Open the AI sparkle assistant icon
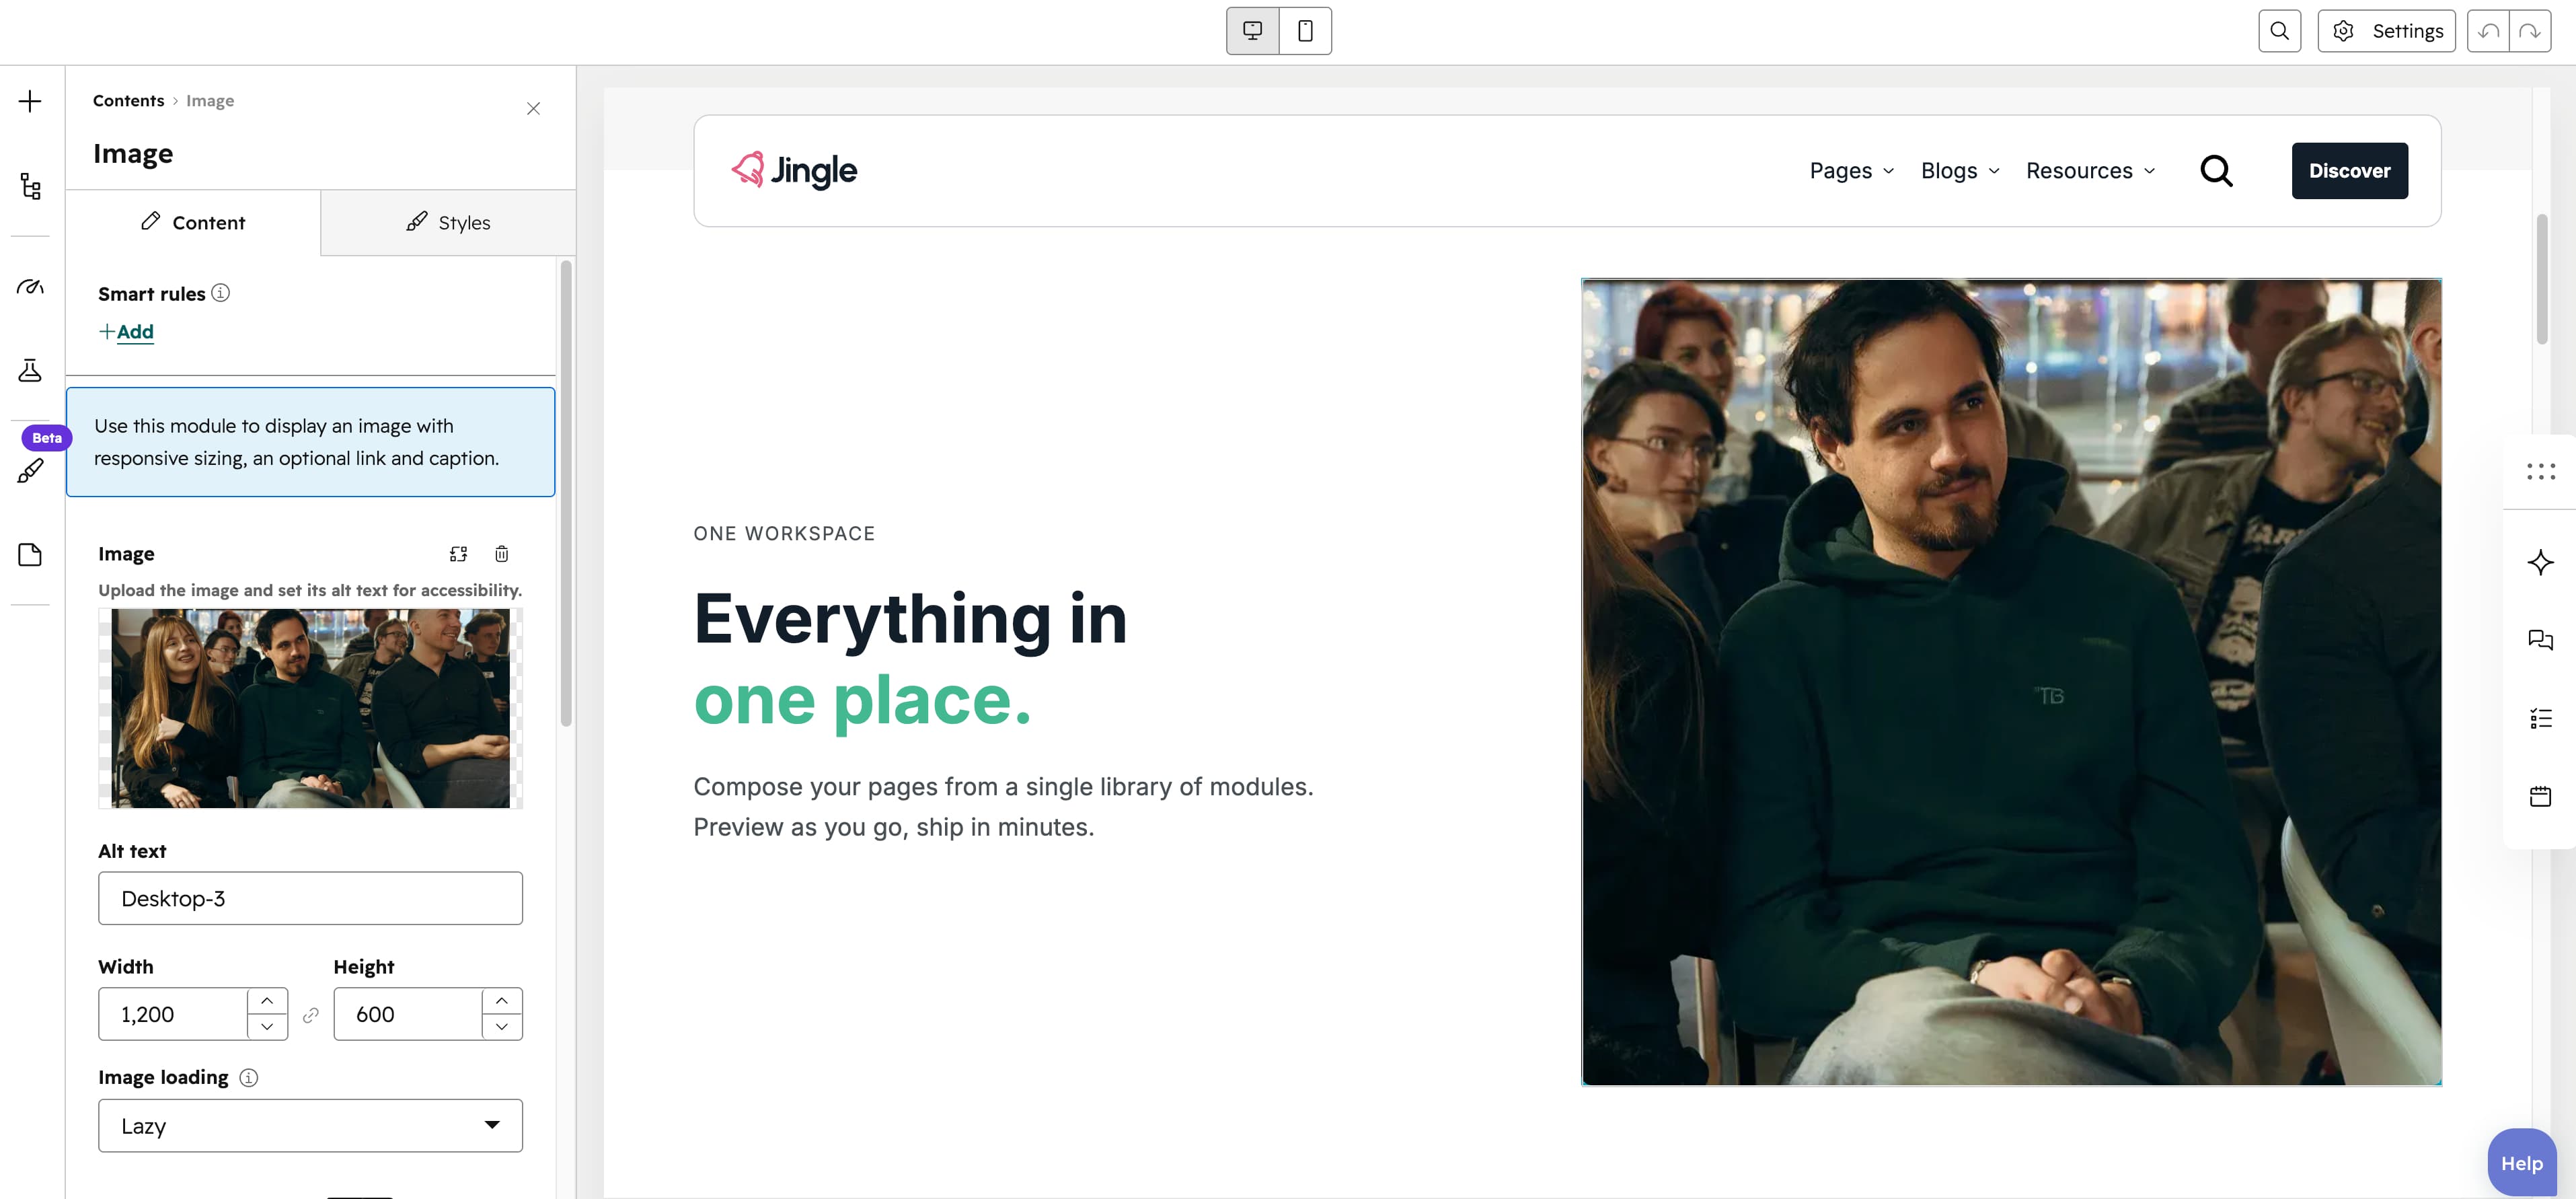Viewport: 2576px width, 1199px height. [x=2540, y=562]
